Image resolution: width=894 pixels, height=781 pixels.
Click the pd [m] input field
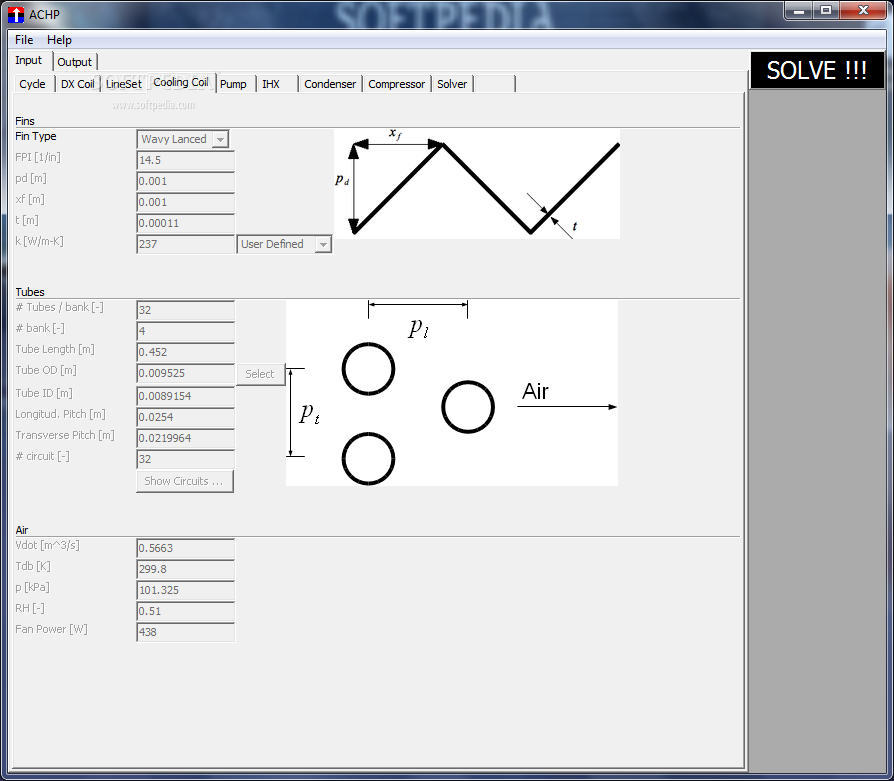[185, 182]
